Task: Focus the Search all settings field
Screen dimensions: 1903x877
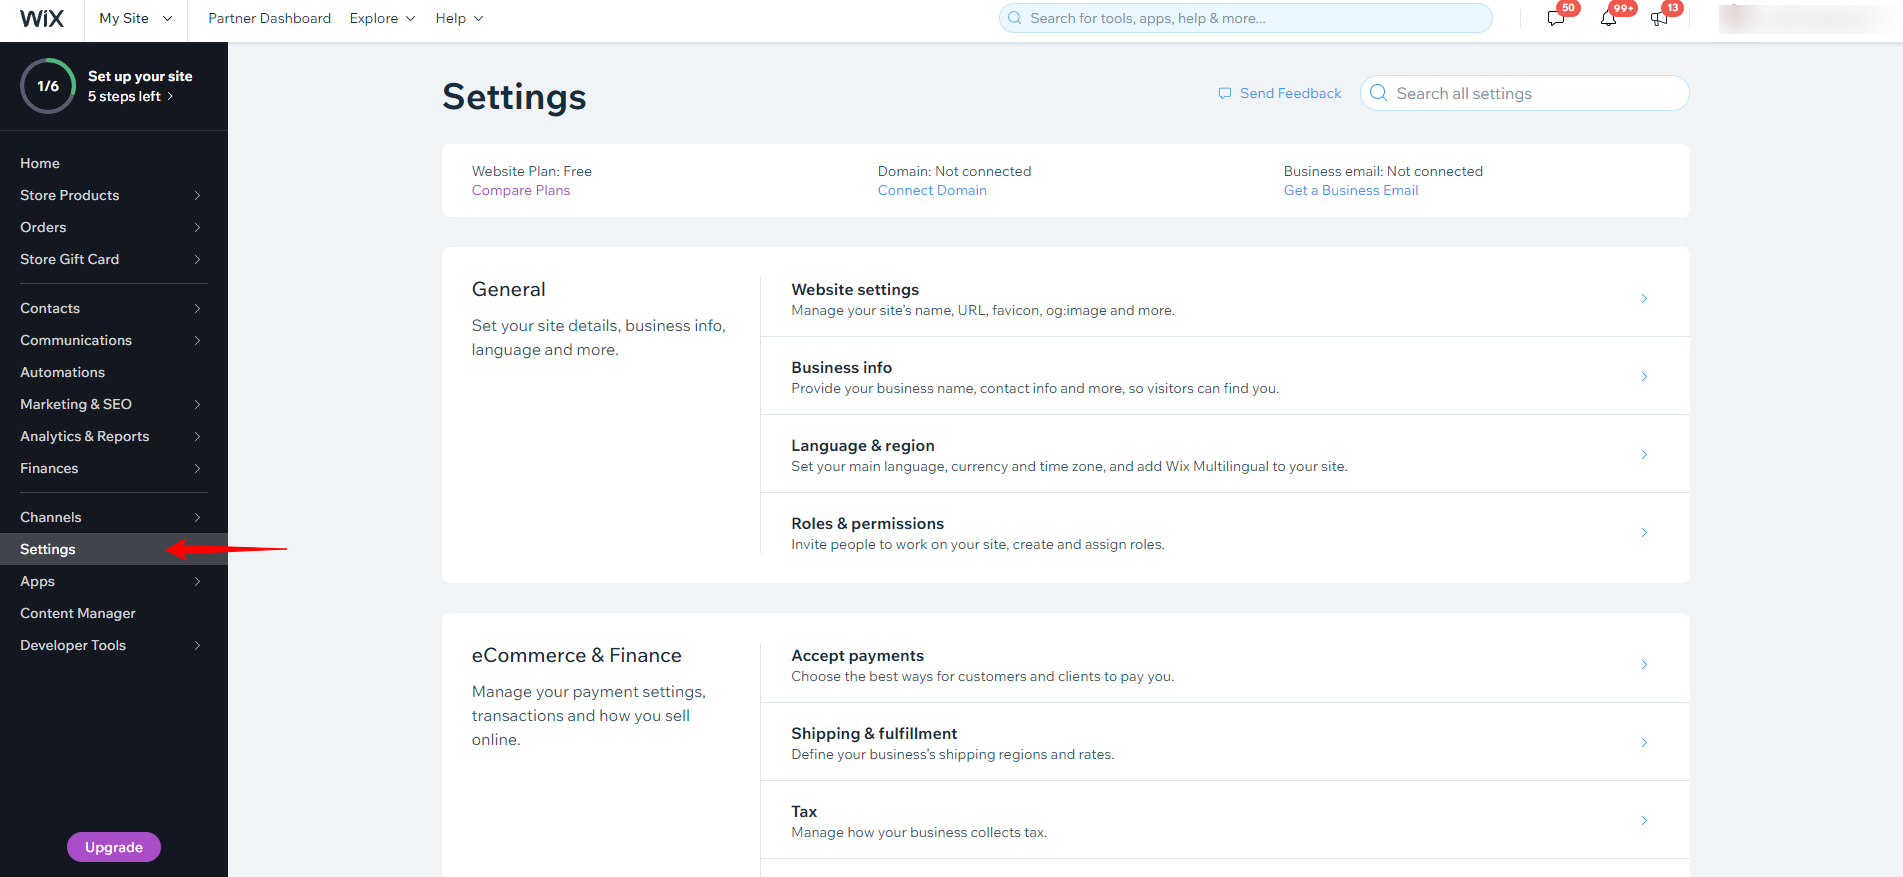Action: 1525,93
